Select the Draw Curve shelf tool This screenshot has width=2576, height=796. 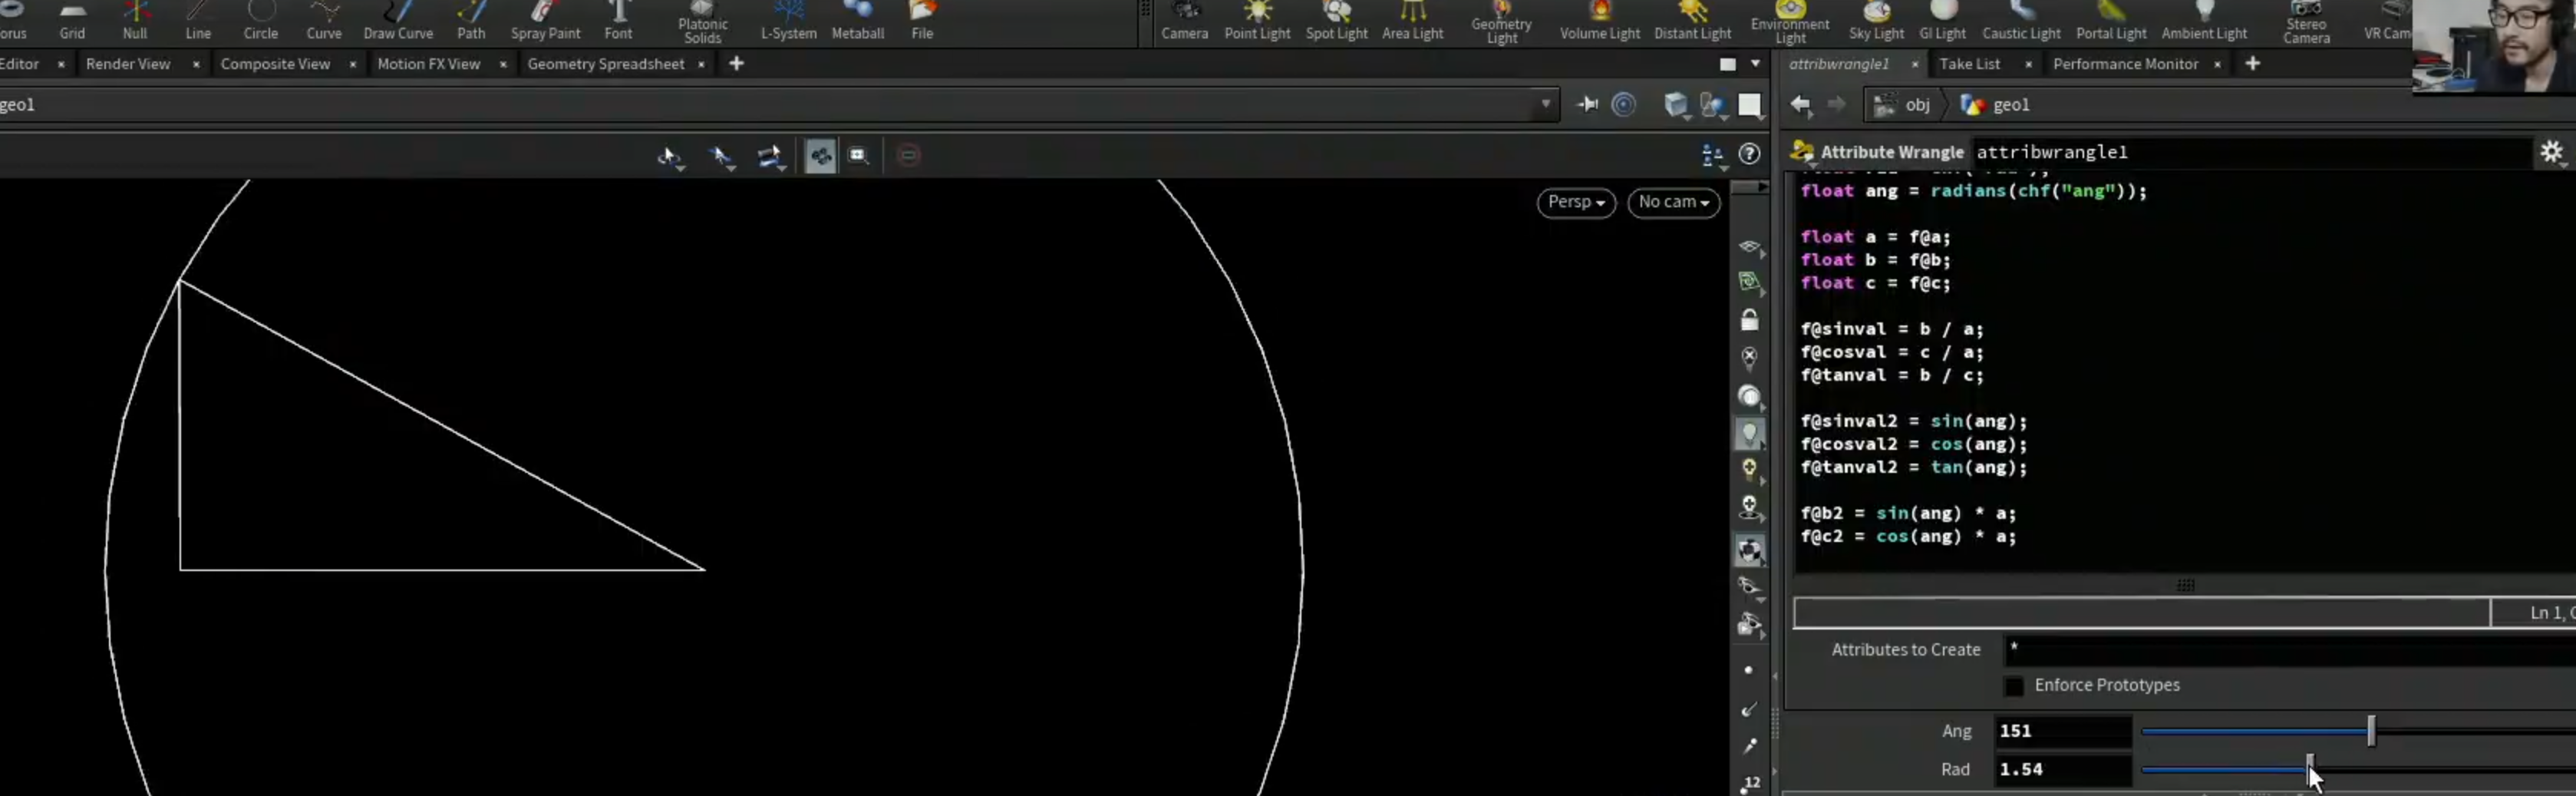coord(398,21)
